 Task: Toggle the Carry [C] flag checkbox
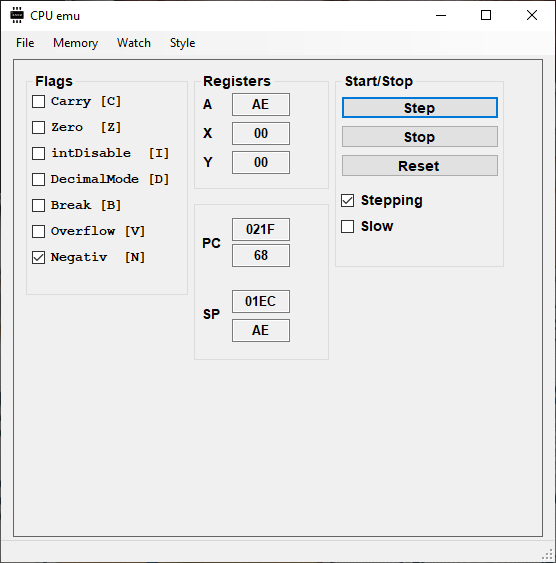[38, 102]
